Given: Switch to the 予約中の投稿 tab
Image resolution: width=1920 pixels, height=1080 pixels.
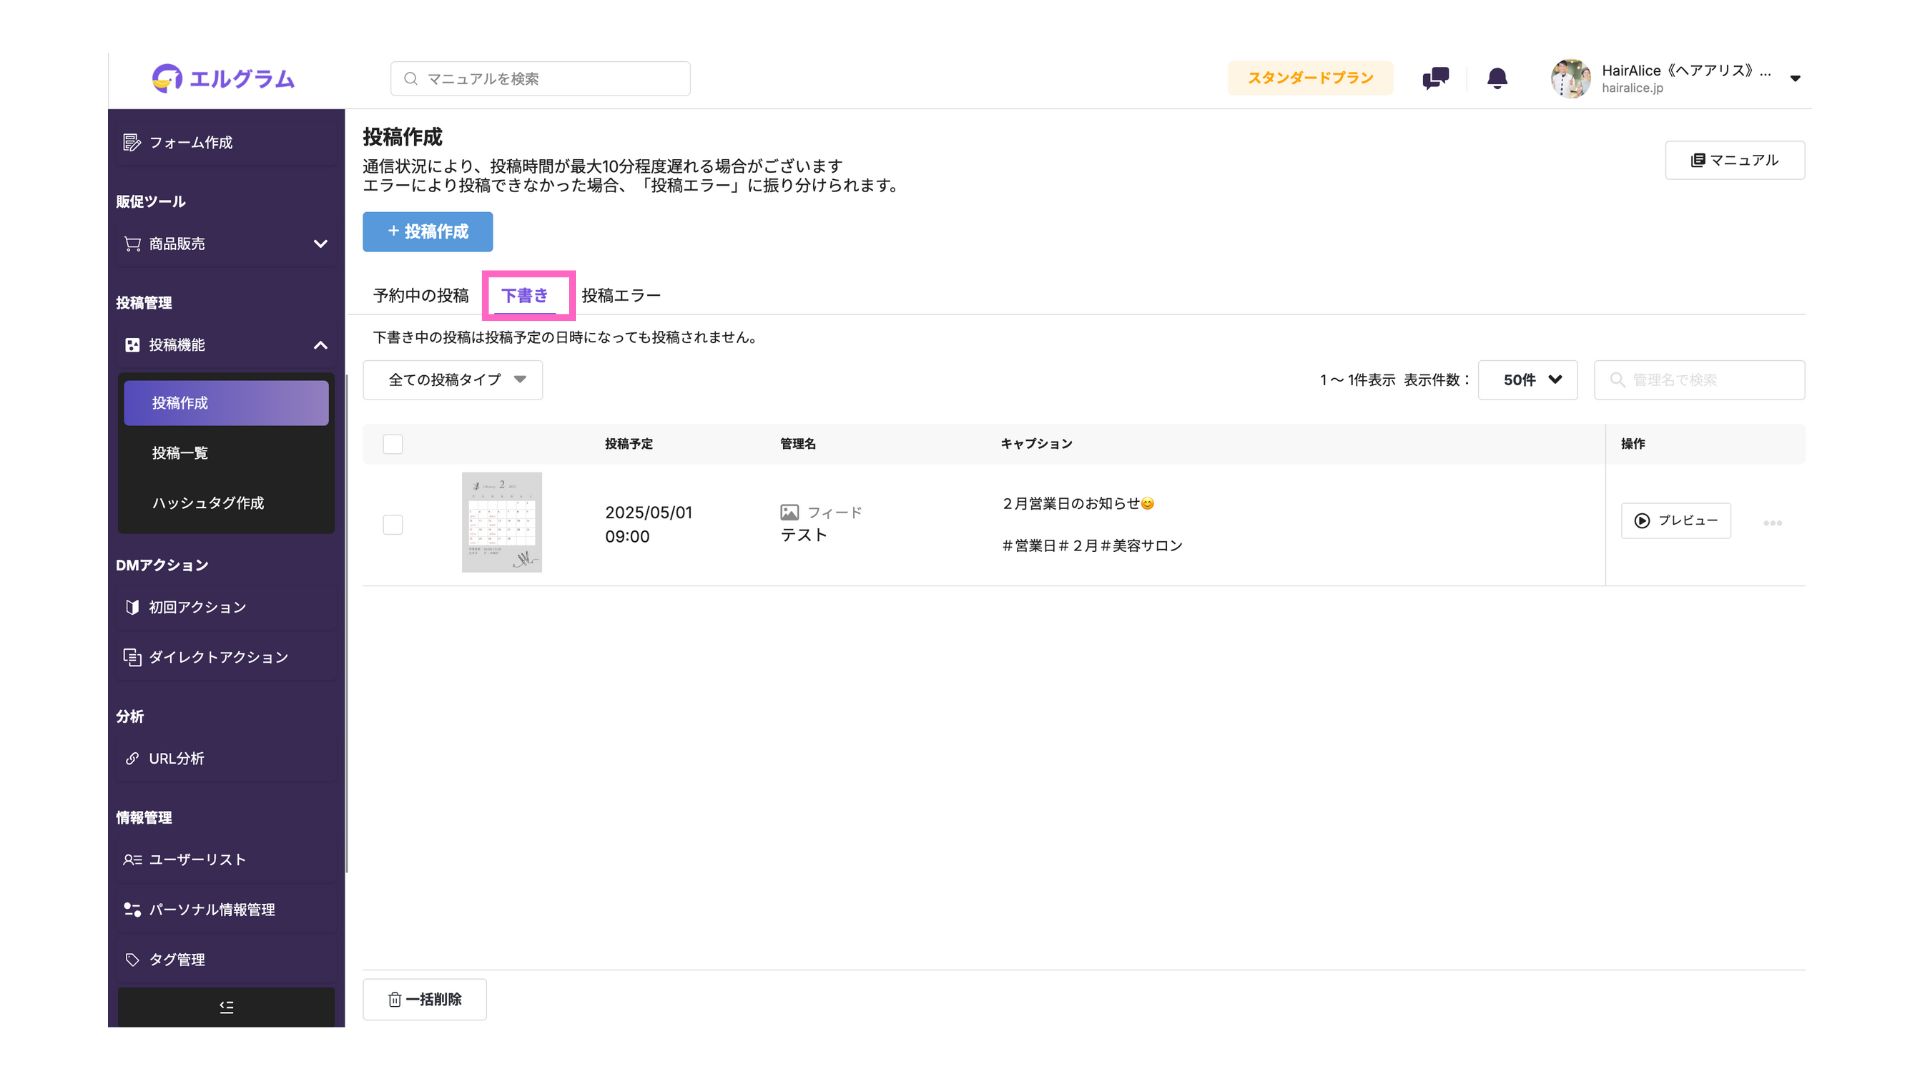Looking at the screenshot, I should pos(421,295).
